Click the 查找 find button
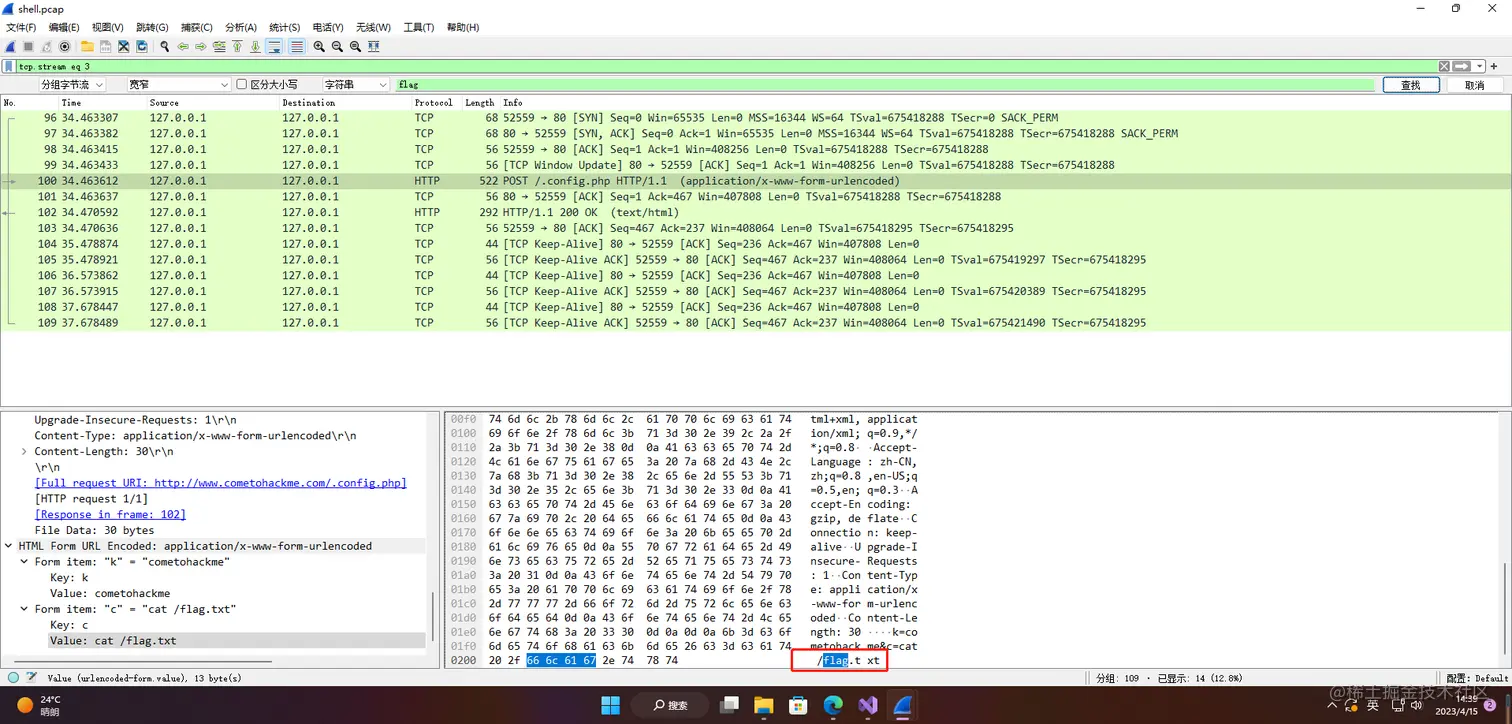 (1411, 85)
